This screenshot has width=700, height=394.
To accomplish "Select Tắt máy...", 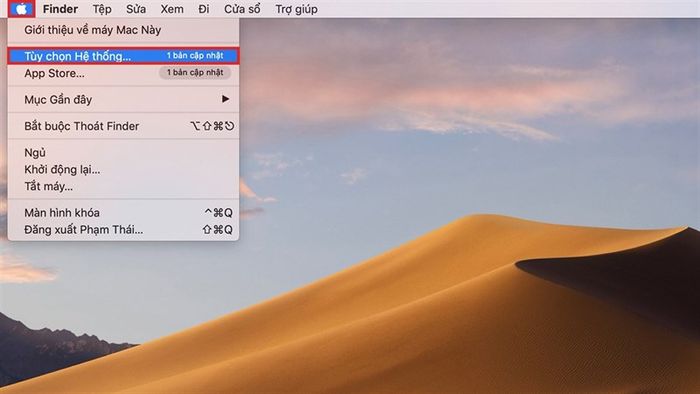I will tap(123, 186).
